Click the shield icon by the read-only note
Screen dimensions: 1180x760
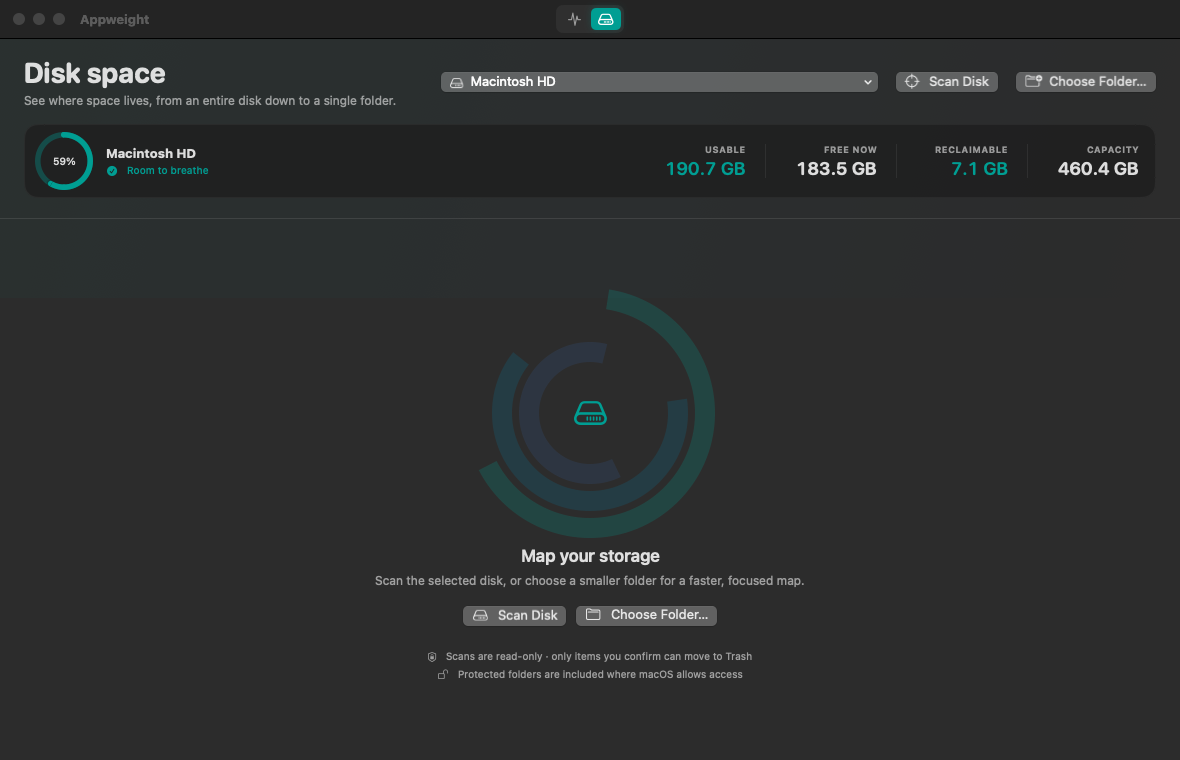pos(432,657)
